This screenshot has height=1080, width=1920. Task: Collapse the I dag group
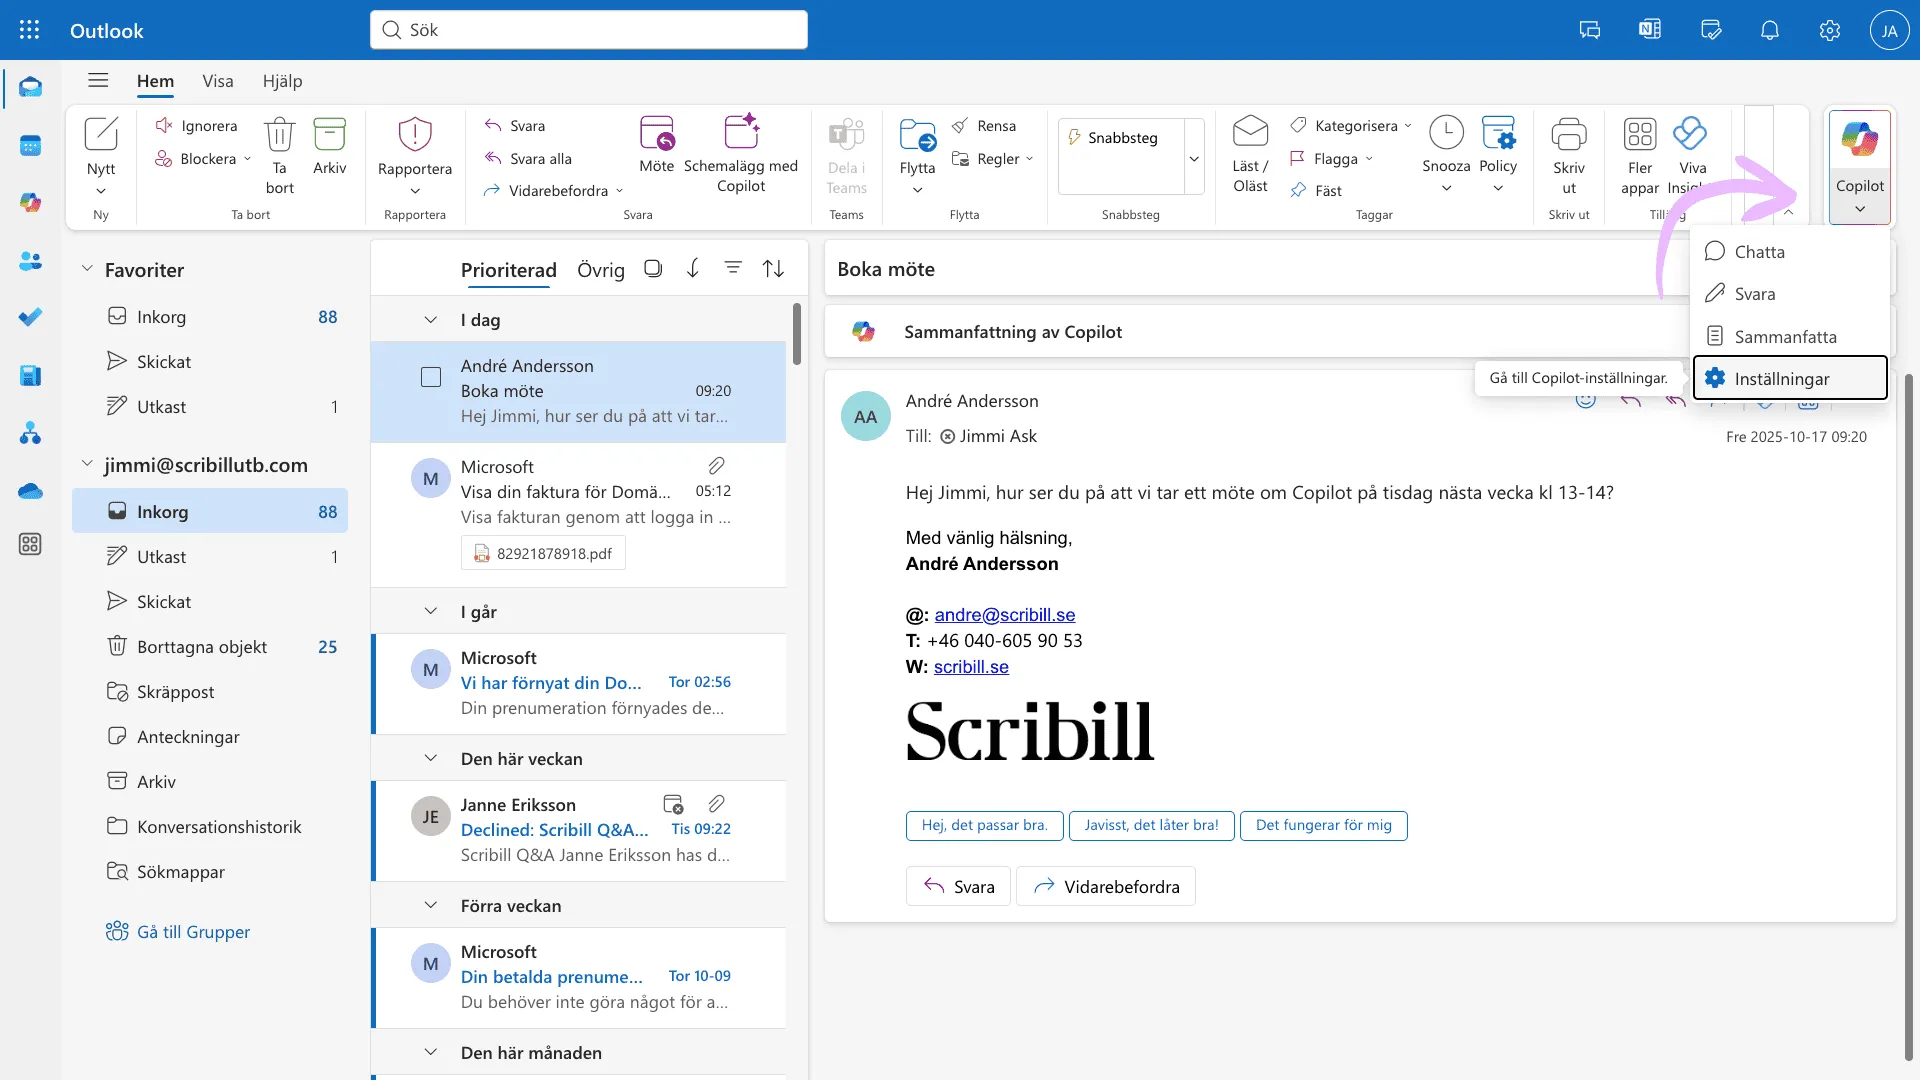(431, 320)
